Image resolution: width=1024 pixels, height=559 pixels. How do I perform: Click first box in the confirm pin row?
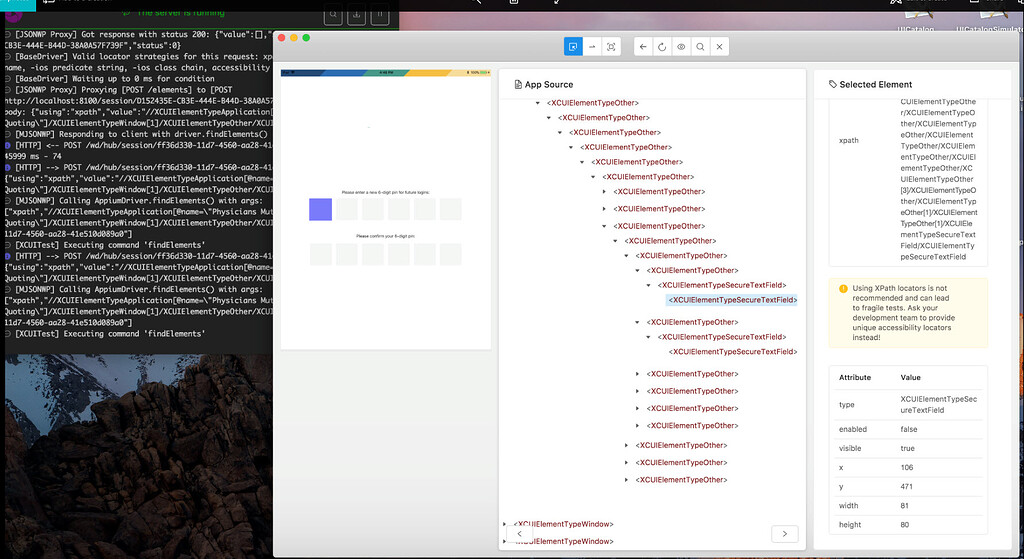[x=320, y=254]
